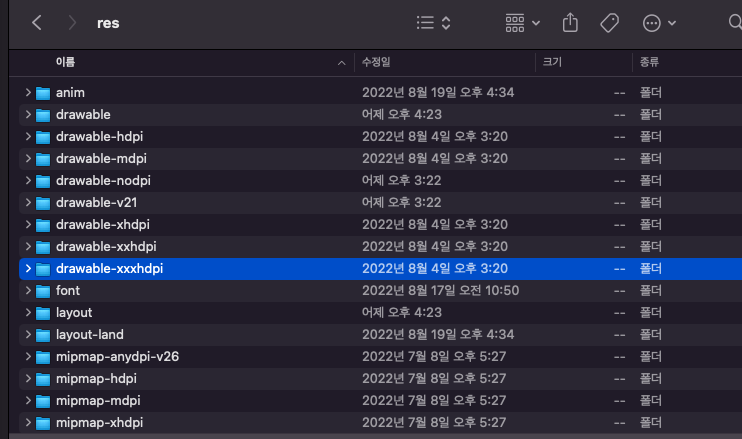Select the layout-land folder name

tap(89, 334)
